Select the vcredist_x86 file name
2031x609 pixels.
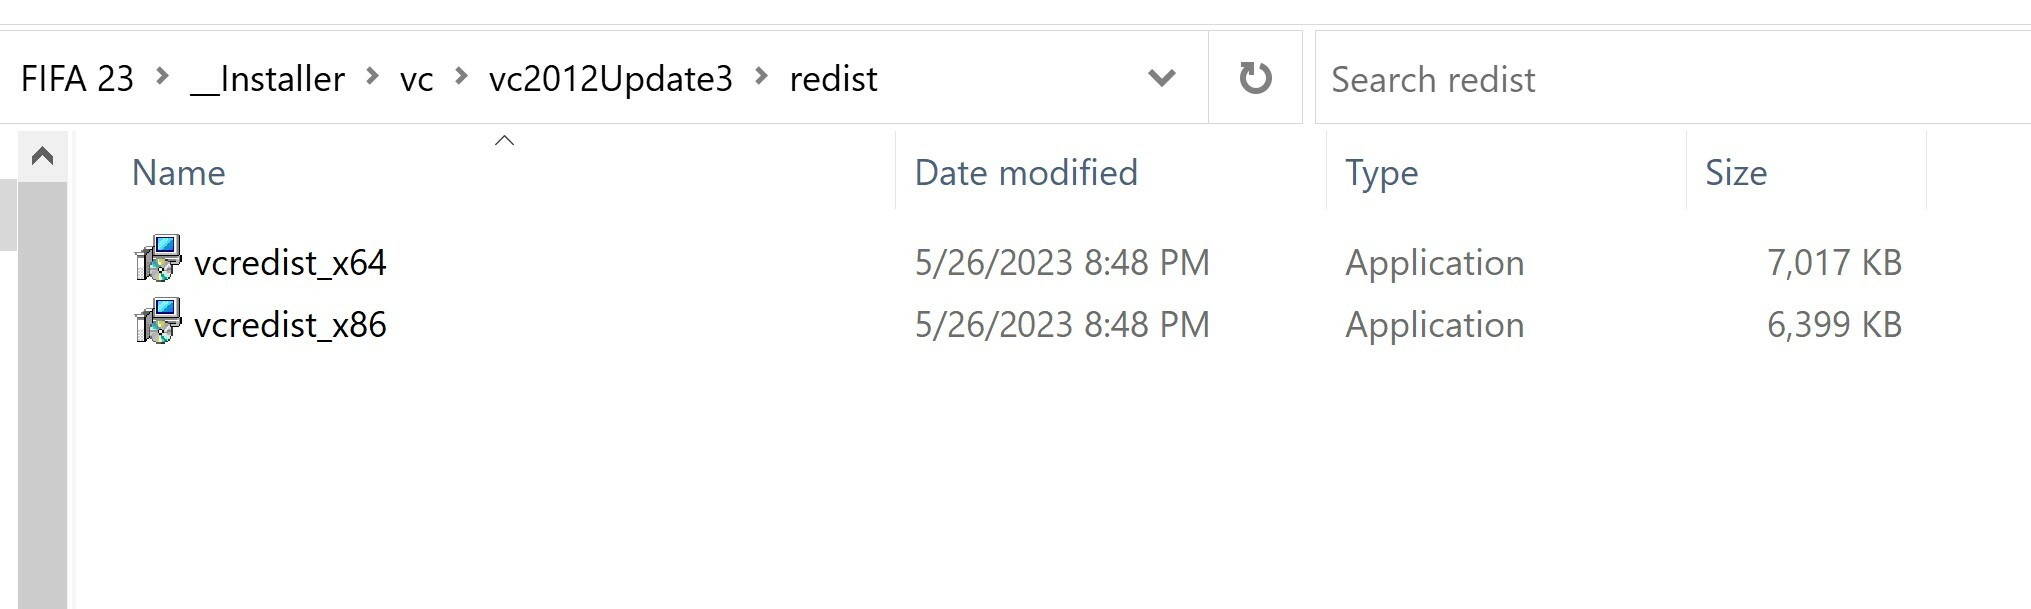pyautogui.click(x=290, y=325)
